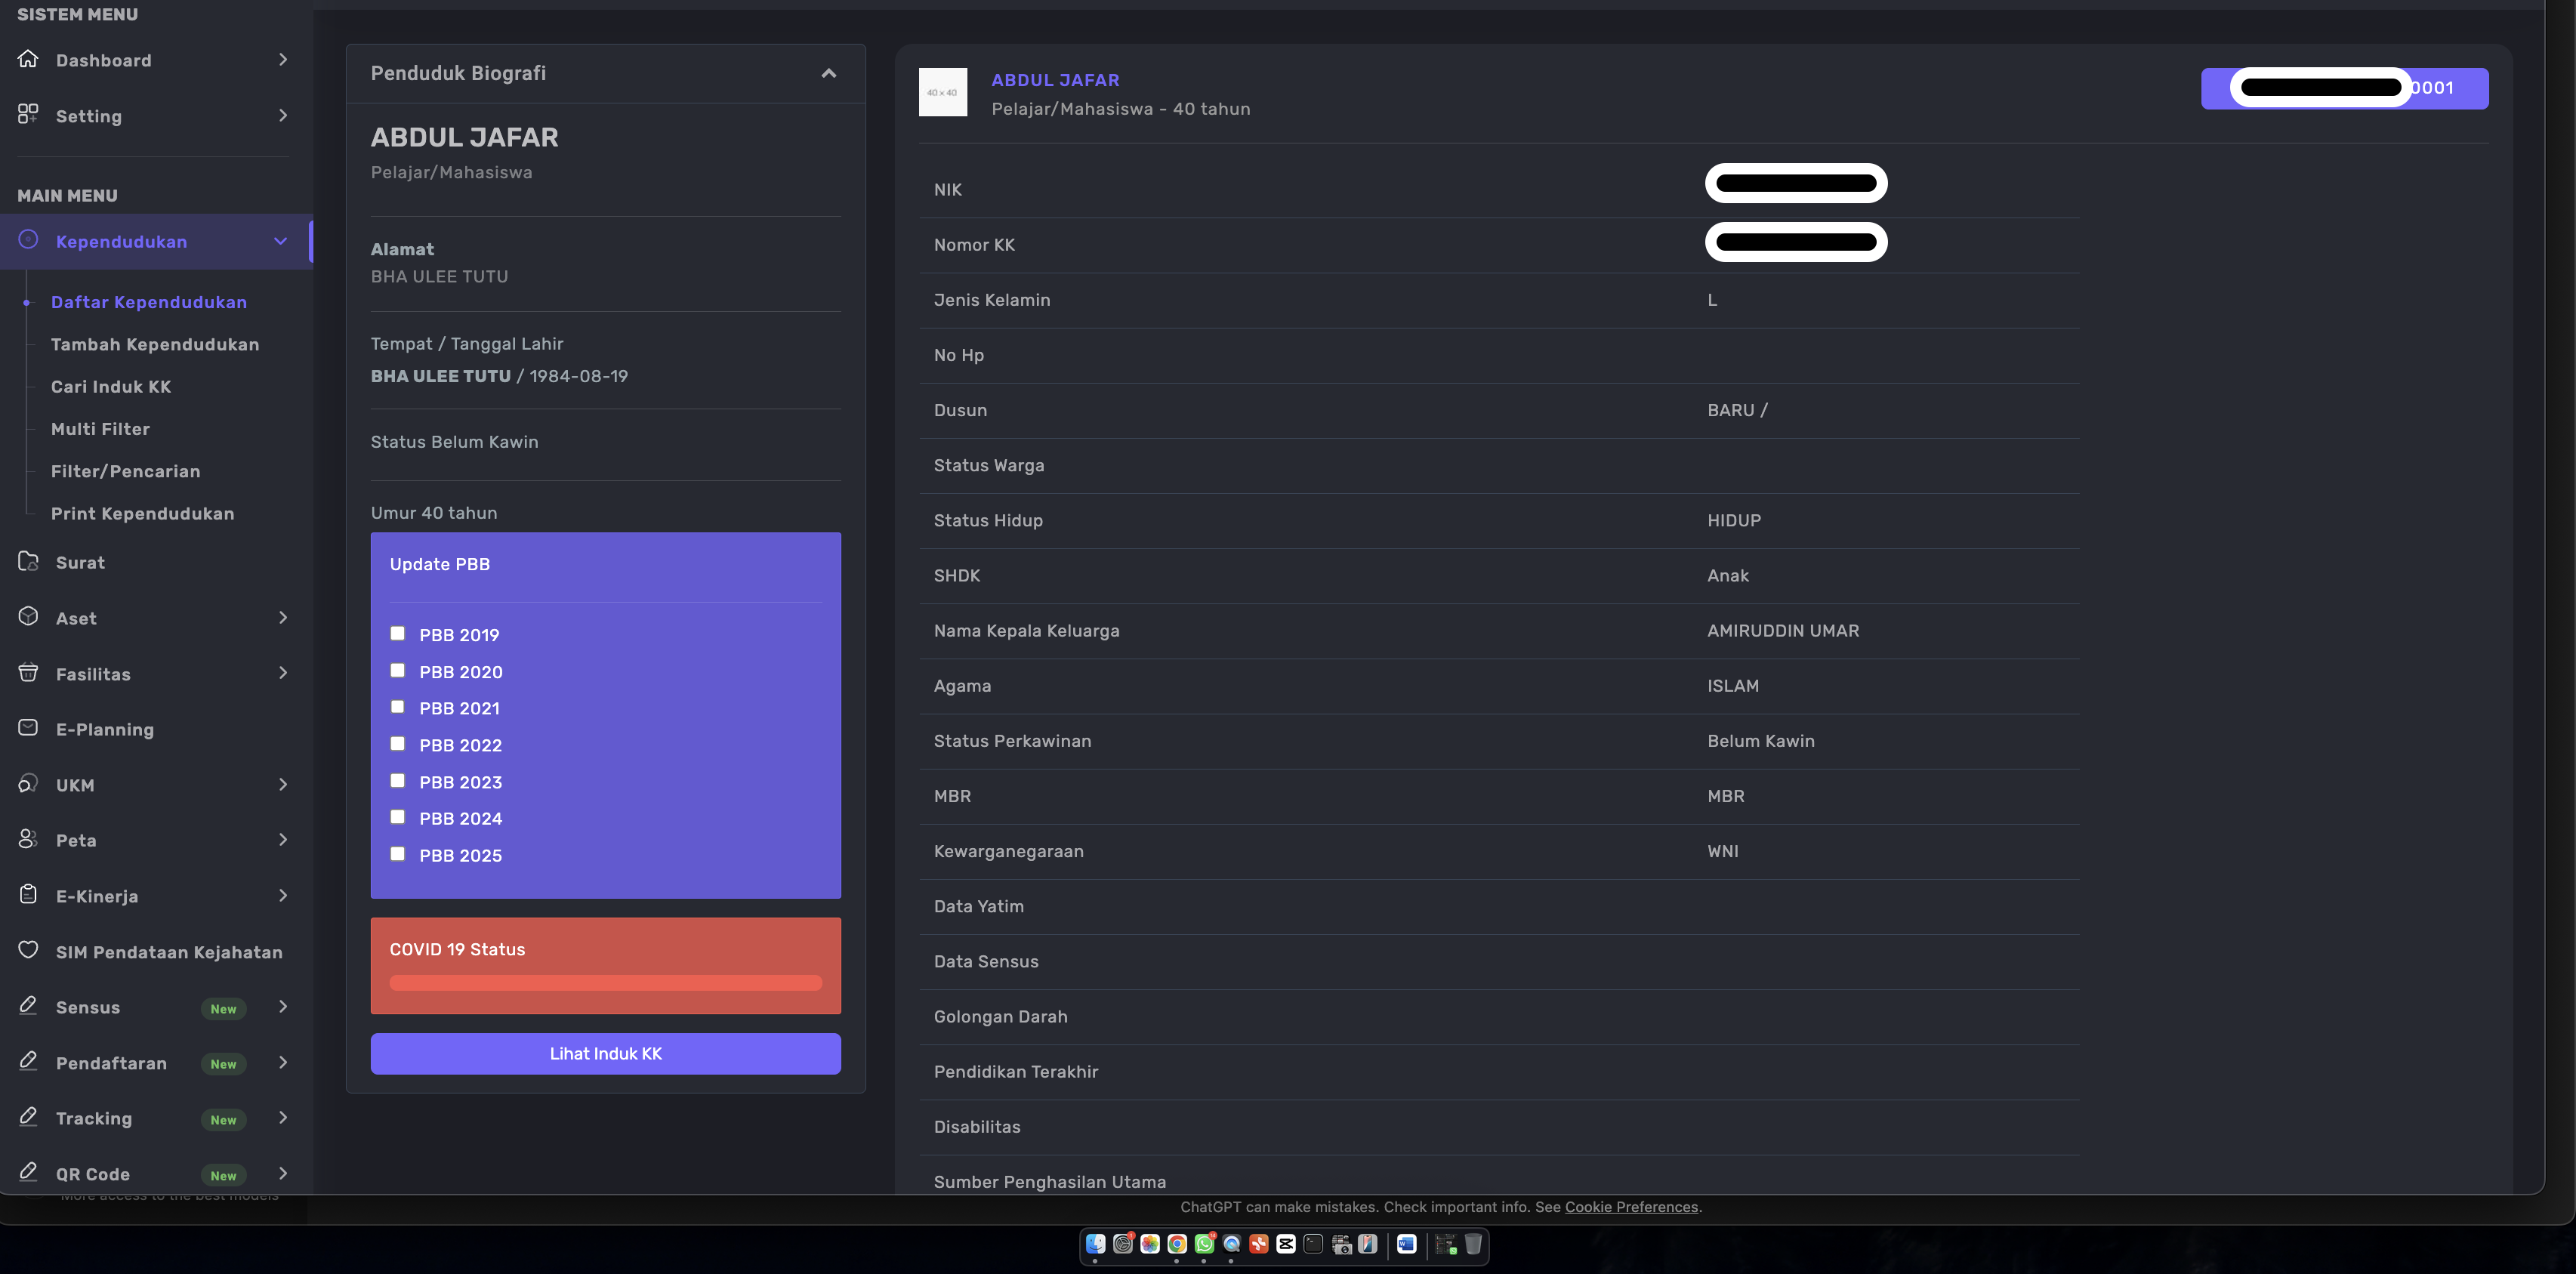The height and width of the screenshot is (1274, 2576).
Task: Collapse the Penduduk Biografi panel chevron
Action: coord(828,73)
